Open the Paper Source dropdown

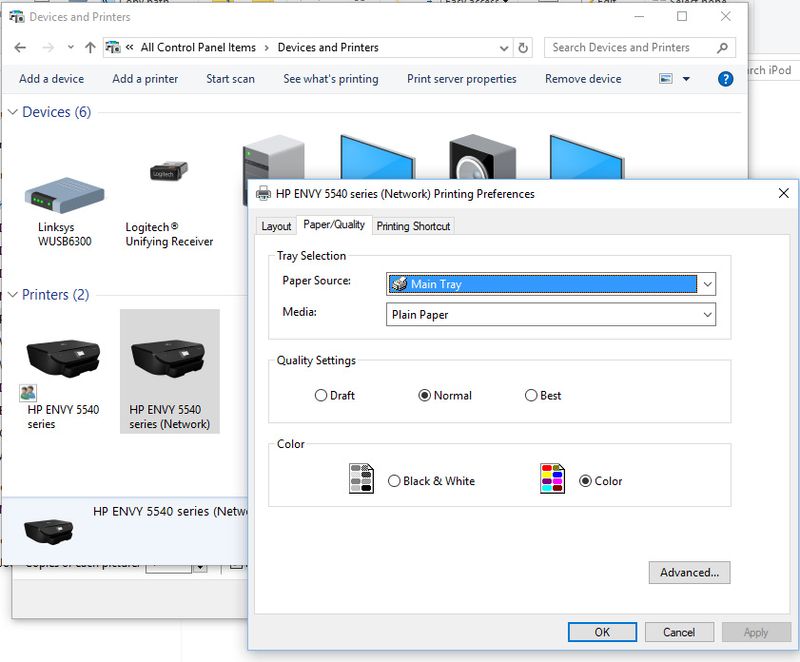pos(551,284)
